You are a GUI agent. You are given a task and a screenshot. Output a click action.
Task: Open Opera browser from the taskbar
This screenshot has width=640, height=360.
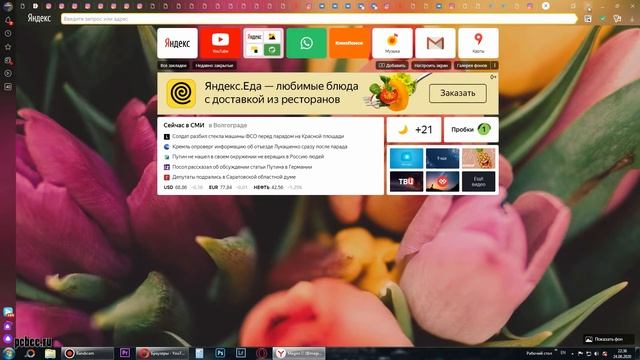click(262, 353)
